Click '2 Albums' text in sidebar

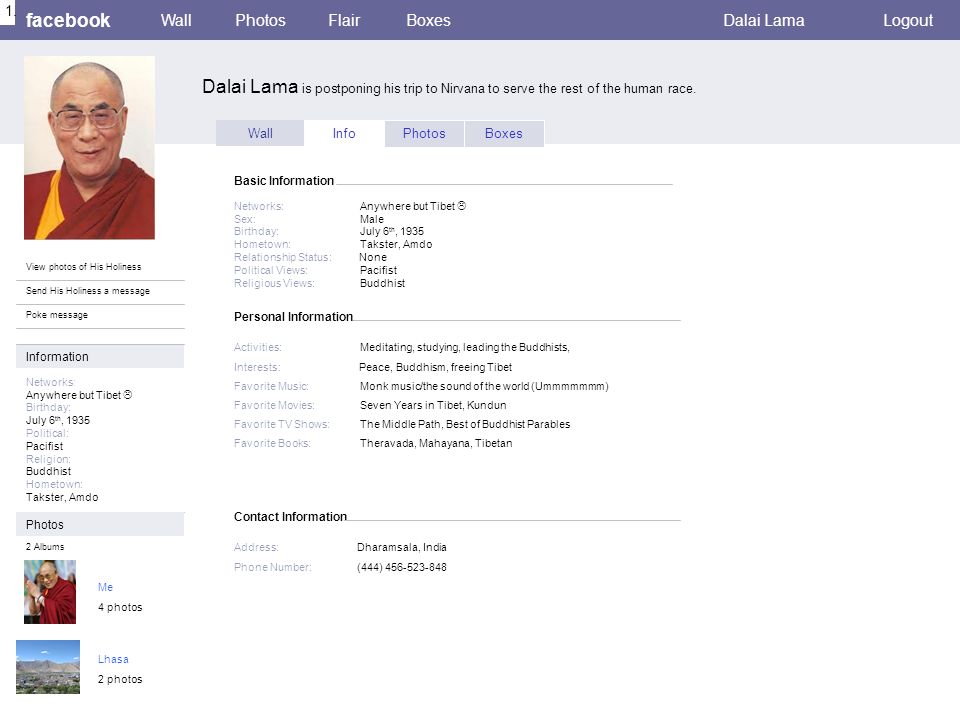(45, 547)
